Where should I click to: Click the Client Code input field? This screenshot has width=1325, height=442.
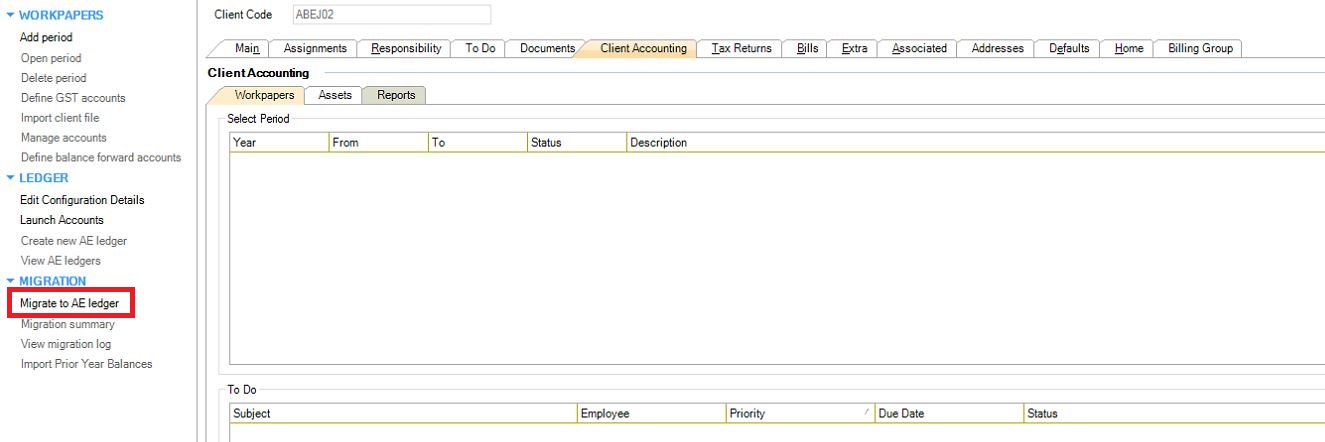tap(390, 14)
